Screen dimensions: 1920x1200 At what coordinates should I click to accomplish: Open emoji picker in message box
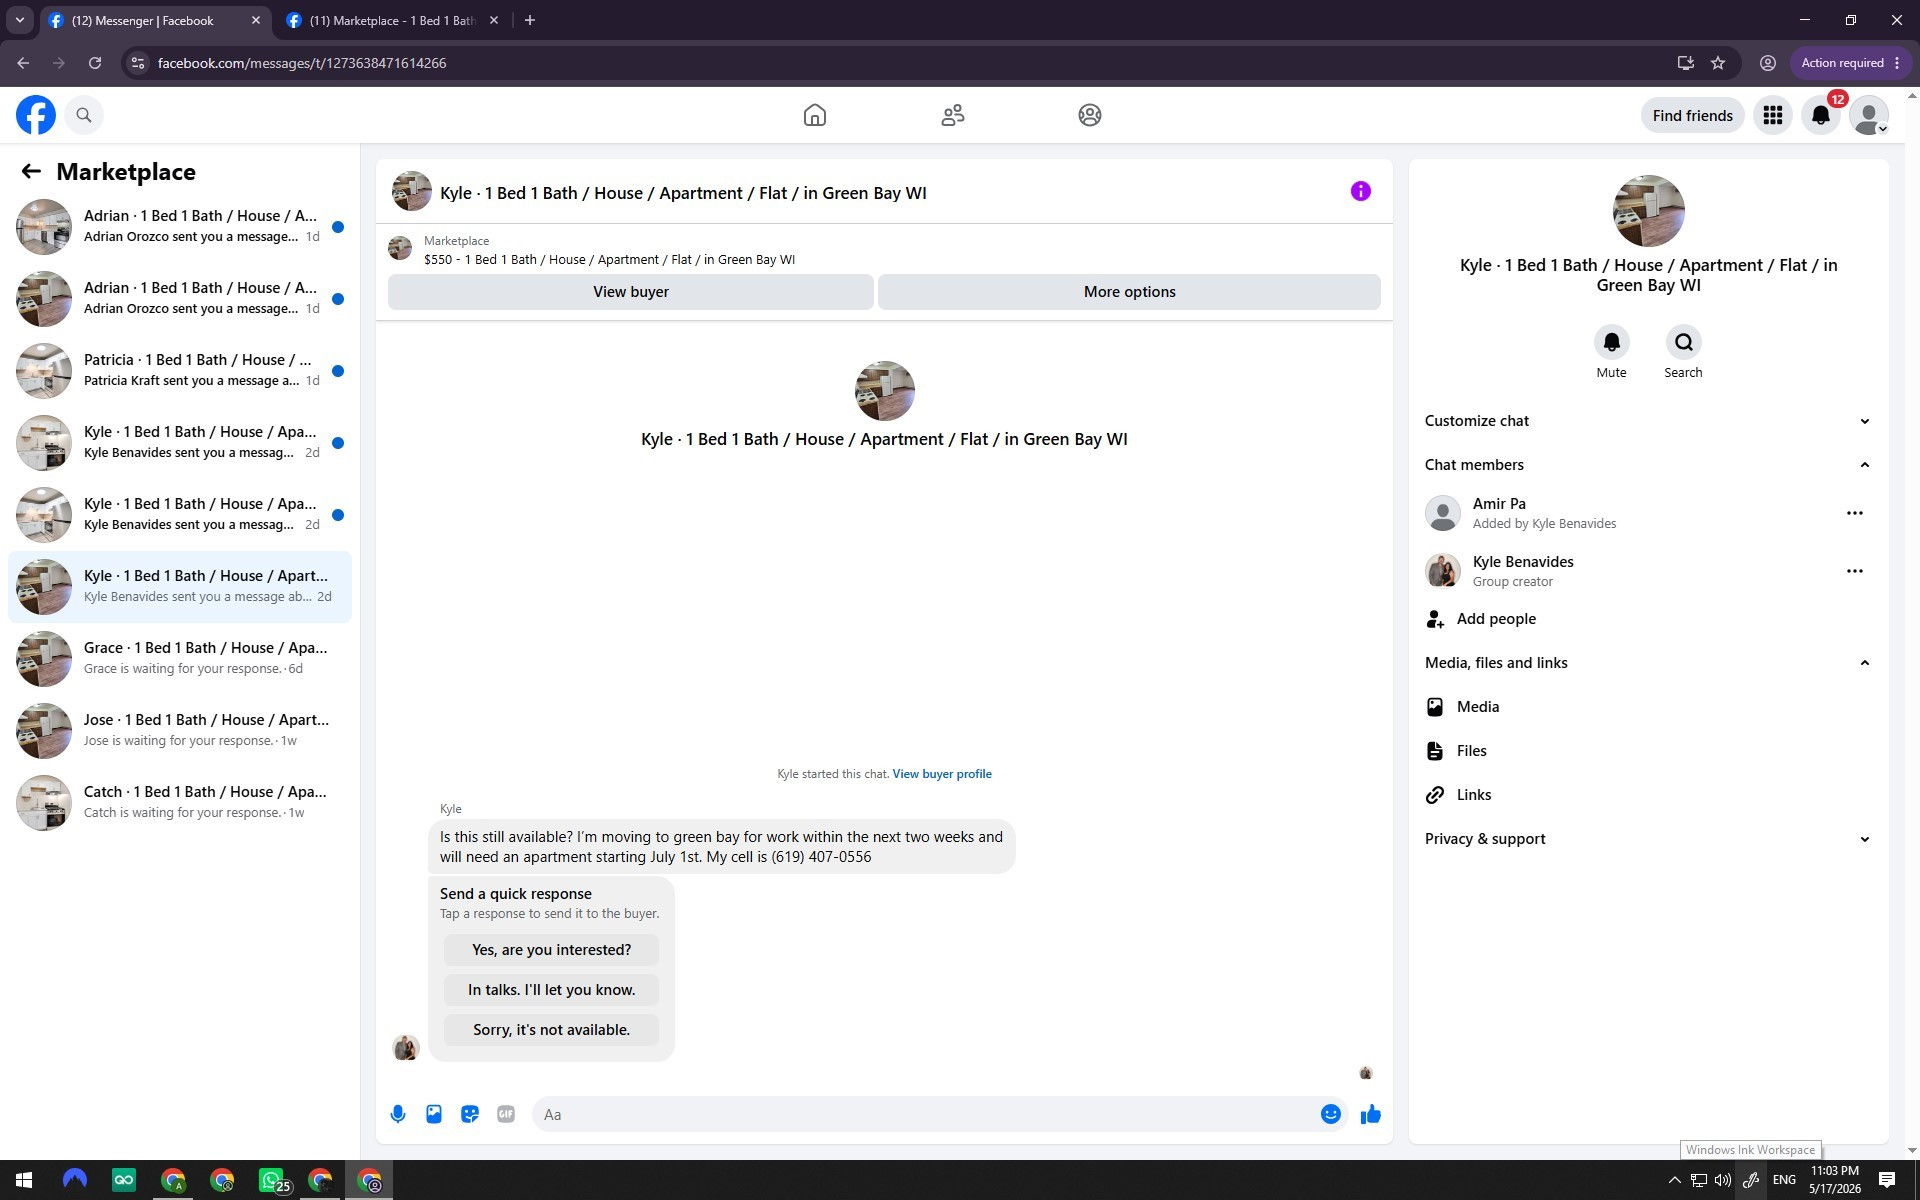coord(1331,1114)
